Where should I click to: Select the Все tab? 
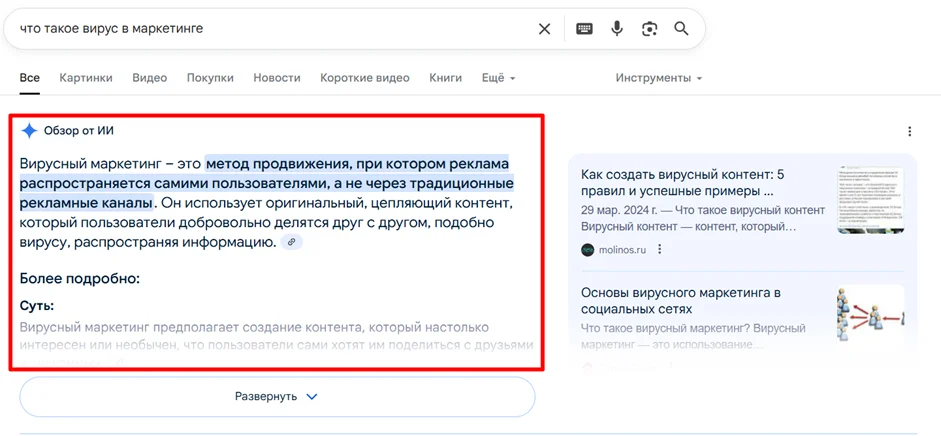pyautogui.click(x=29, y=78)
